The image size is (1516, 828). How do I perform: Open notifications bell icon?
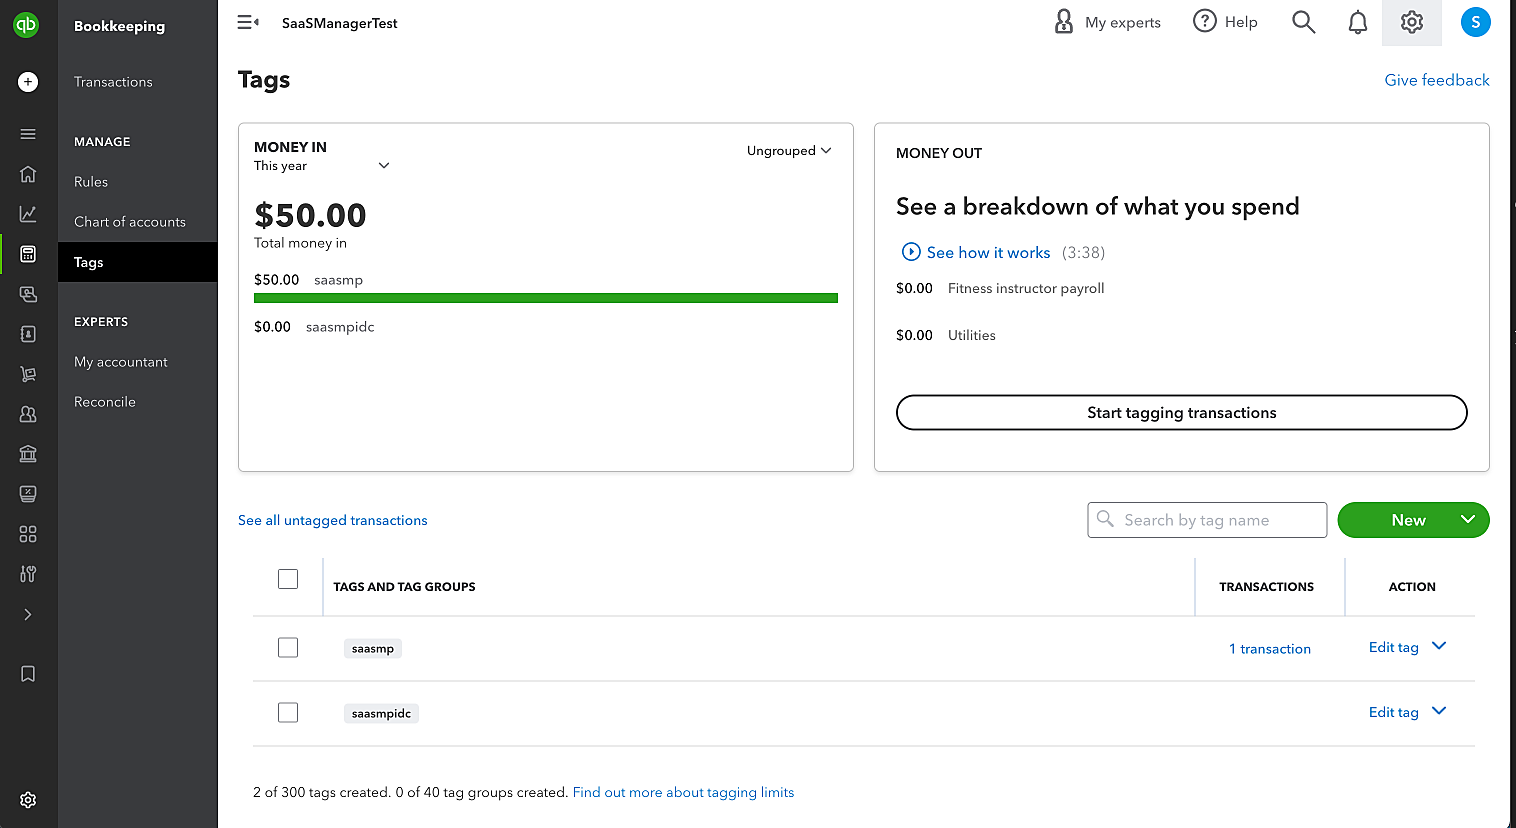[x=1357, y=22]
